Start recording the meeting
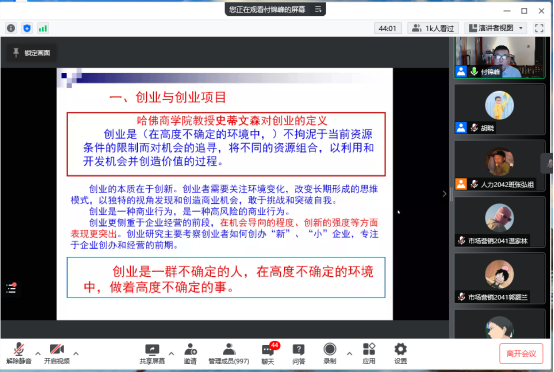Viewport: 554px width, 372px height. pyautogui.click(x=330, y=353)
